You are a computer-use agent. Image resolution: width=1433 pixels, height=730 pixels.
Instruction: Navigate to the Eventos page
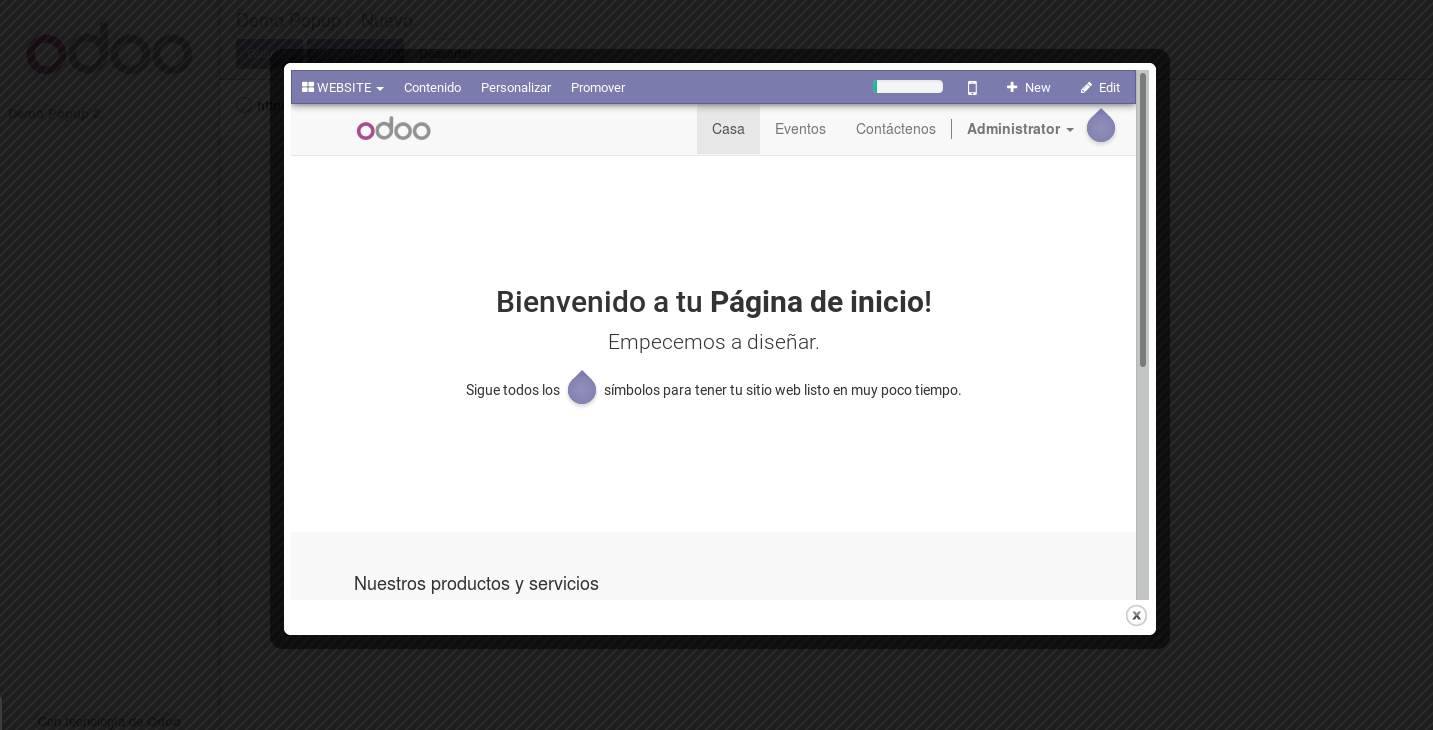tap(800, 129)
